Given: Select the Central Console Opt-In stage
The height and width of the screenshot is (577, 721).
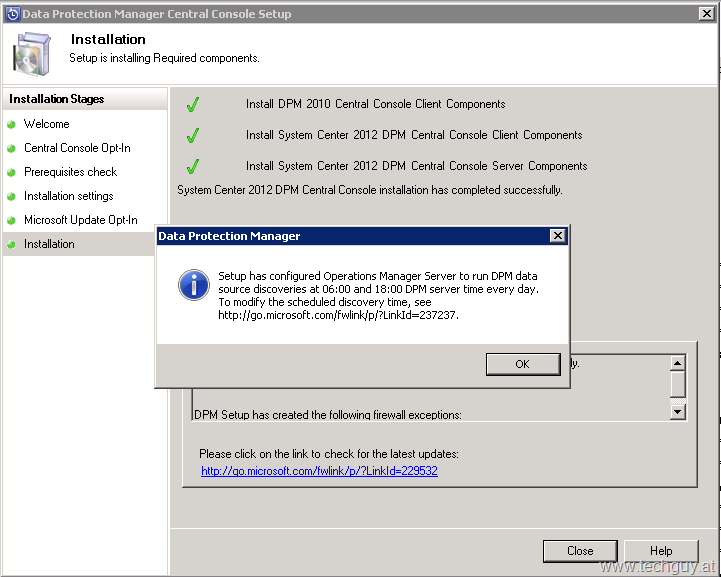Looking at the screenshot, I should (x=77, y=148).
